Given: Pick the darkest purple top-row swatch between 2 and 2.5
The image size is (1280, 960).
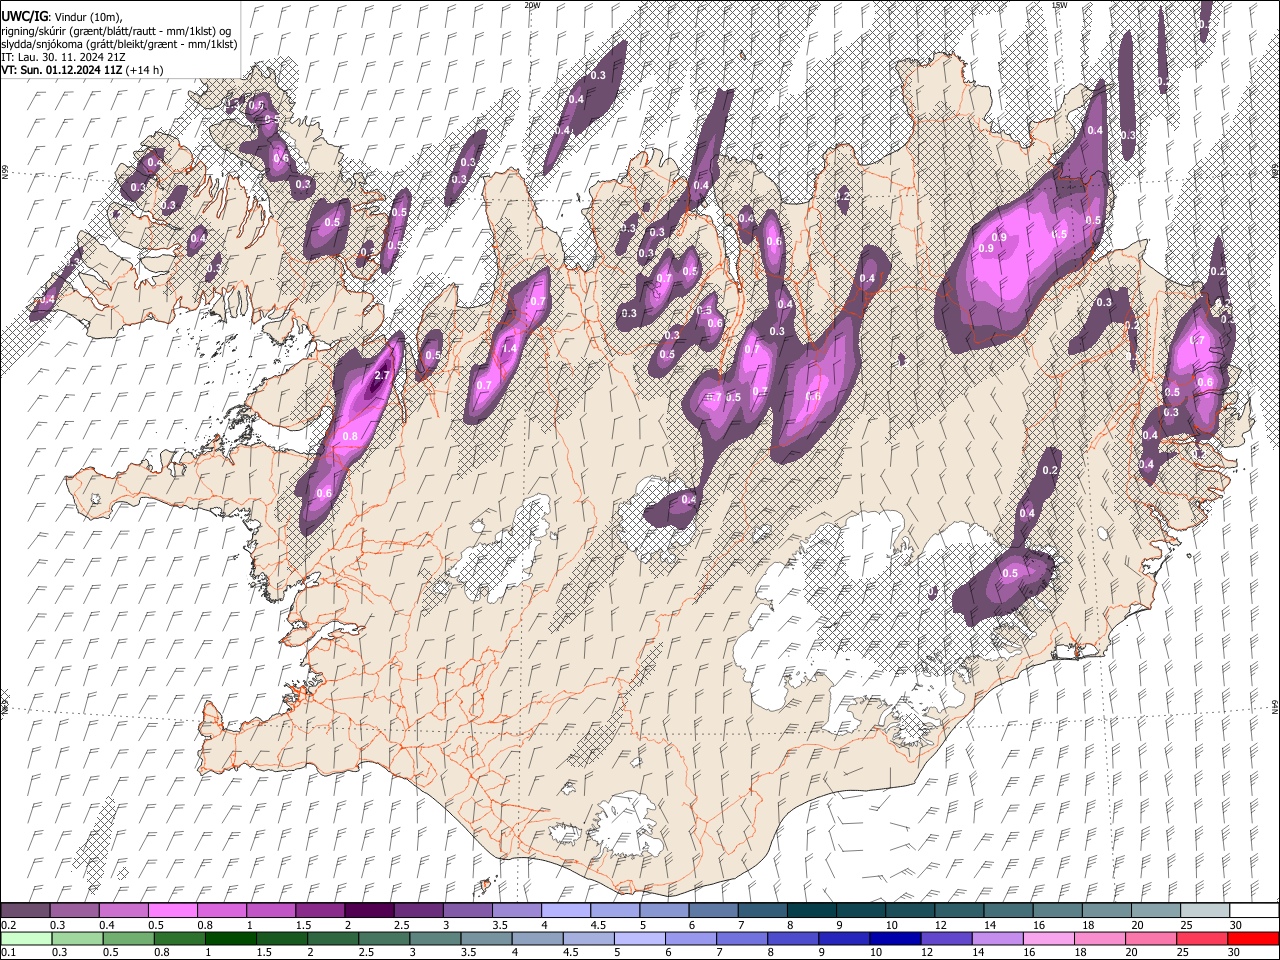Looking at the screenshot, I should (x=369, y=911).
